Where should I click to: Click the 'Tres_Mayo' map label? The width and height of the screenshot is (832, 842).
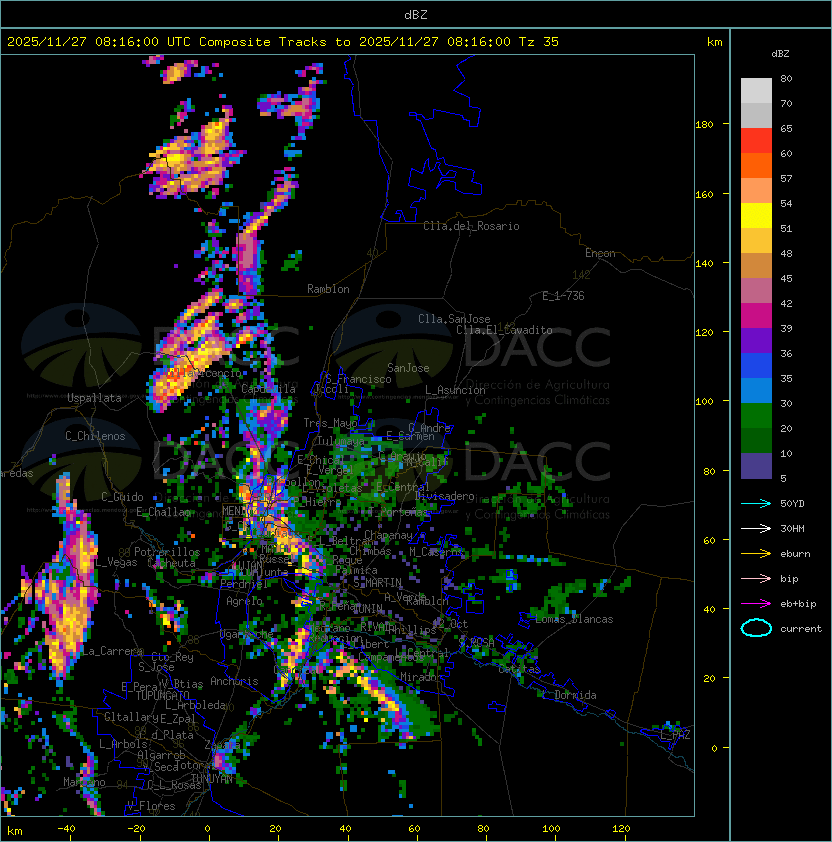330,423
